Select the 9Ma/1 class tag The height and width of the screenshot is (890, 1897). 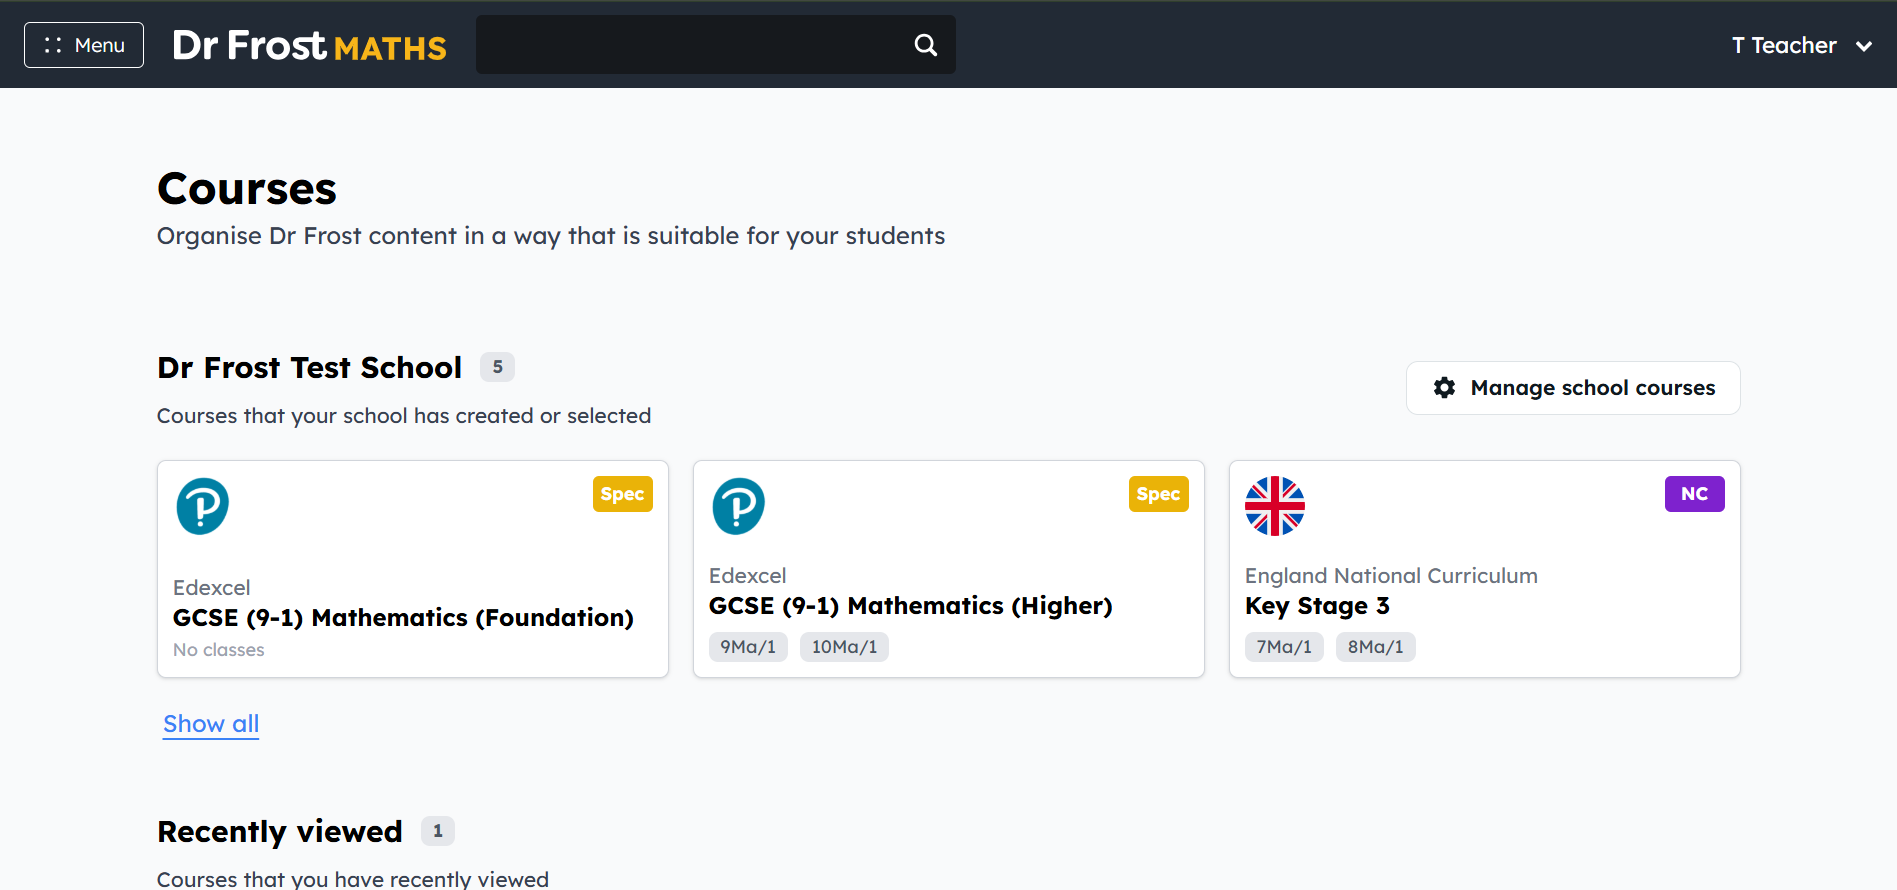click(x=748, y=647)
